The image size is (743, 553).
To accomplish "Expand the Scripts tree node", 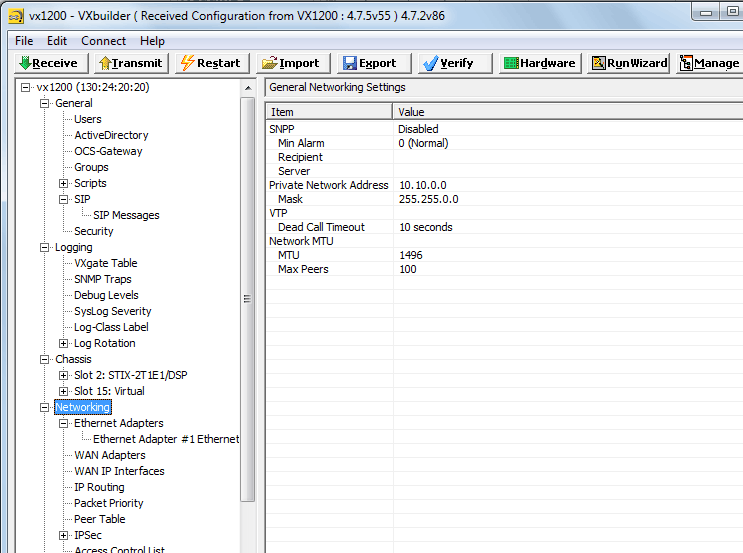I will 64,183.
